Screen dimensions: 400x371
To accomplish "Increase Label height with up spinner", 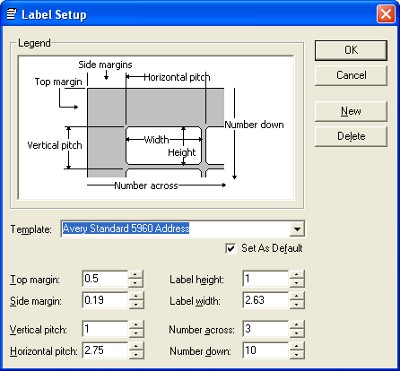I will [x=297, y=275].
